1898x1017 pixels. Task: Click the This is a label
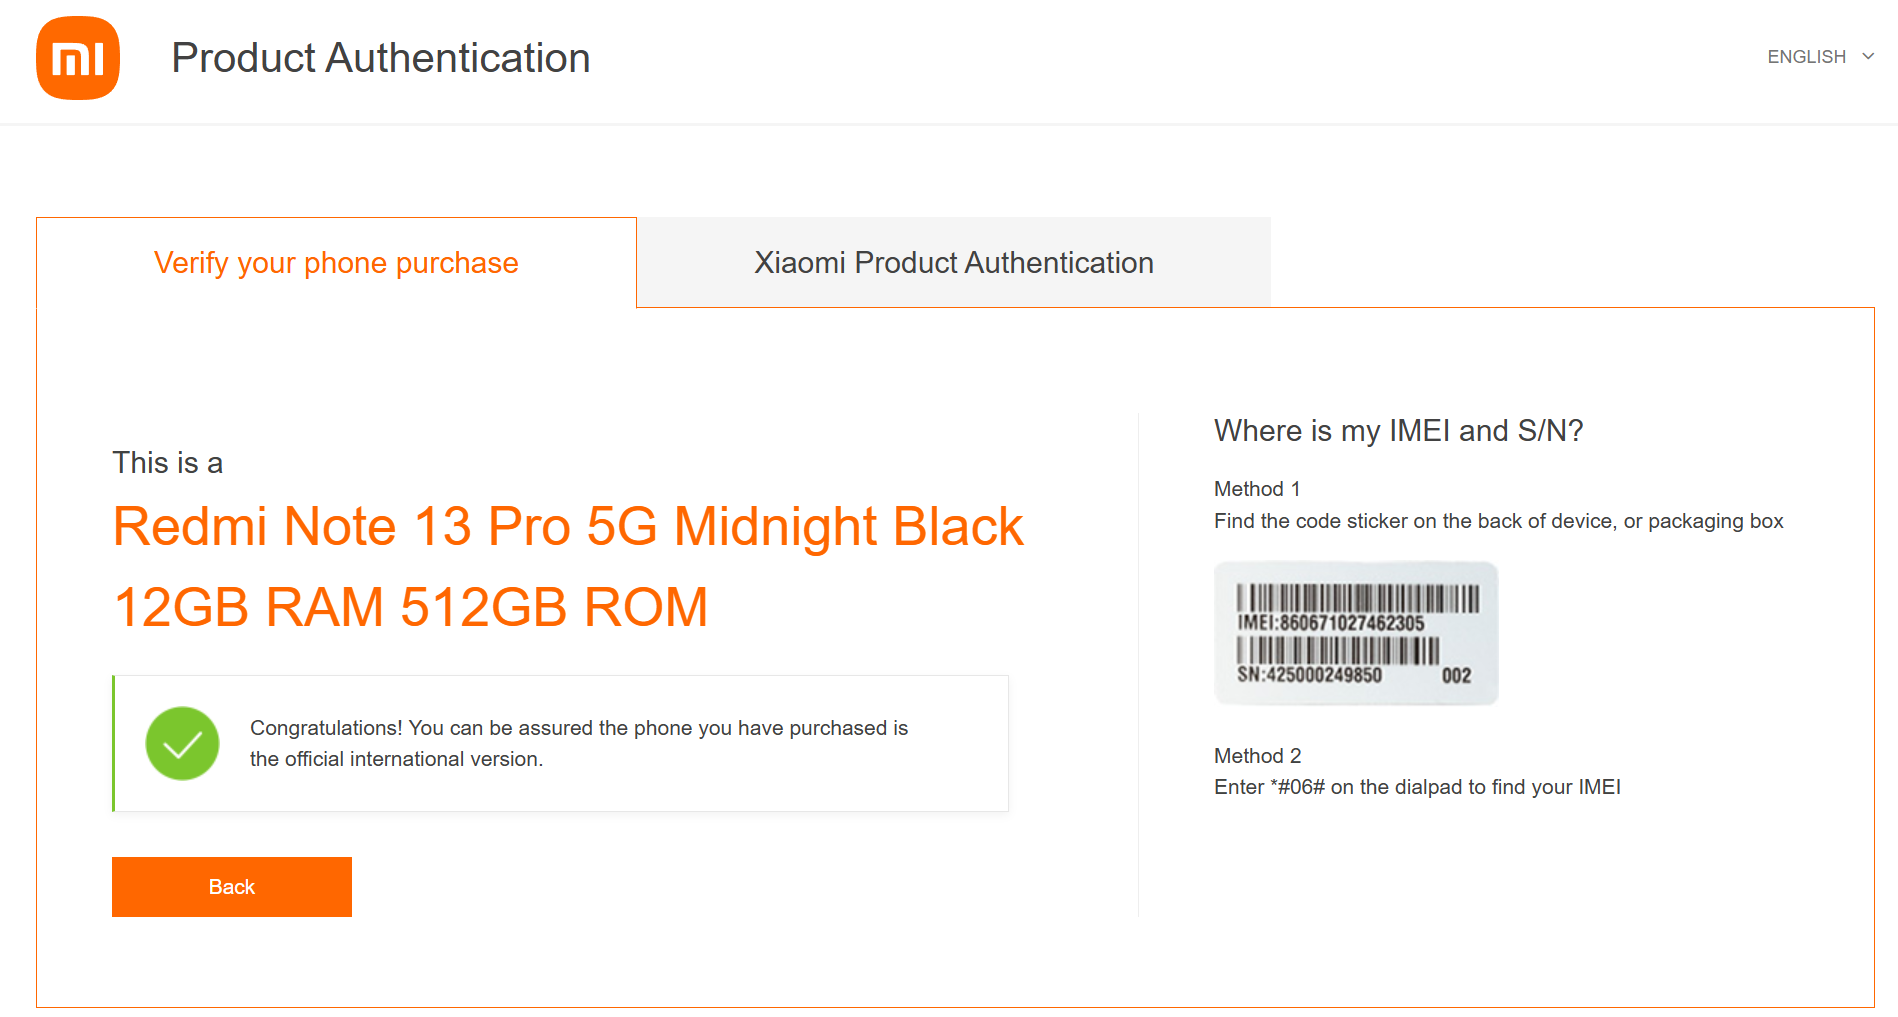167,463
